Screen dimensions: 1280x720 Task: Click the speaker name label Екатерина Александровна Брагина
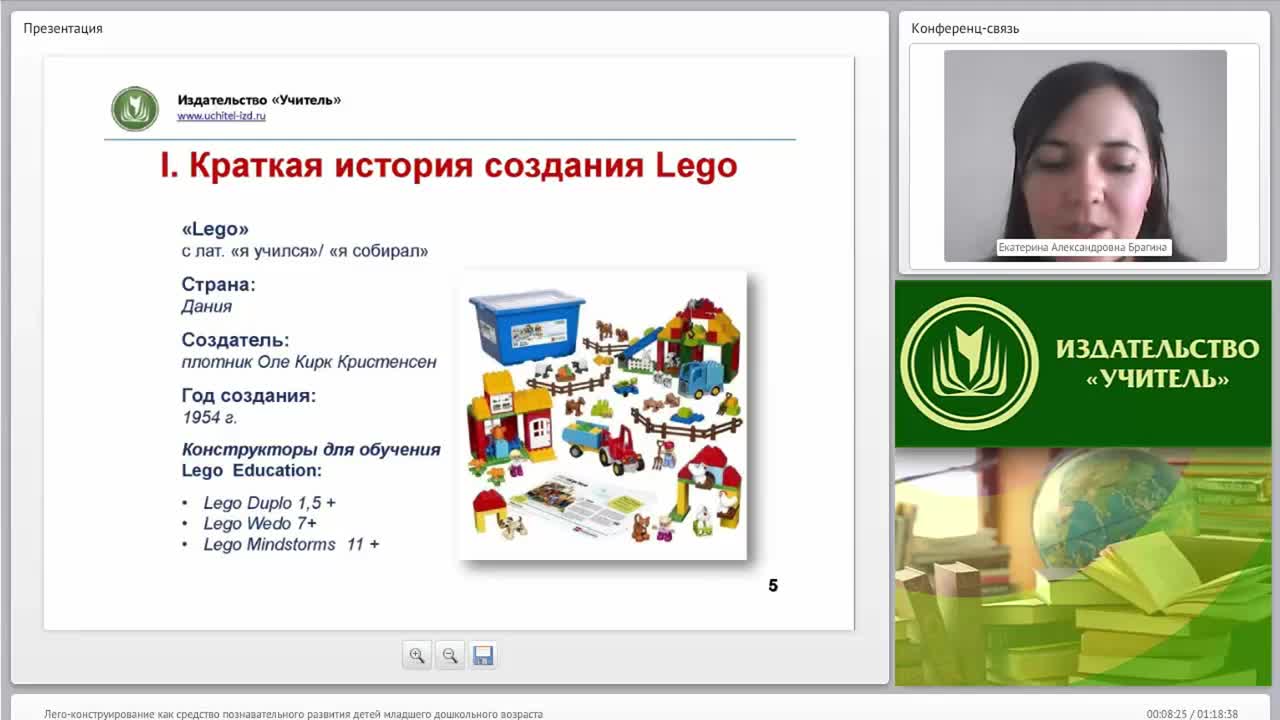tap(1083, 247)
